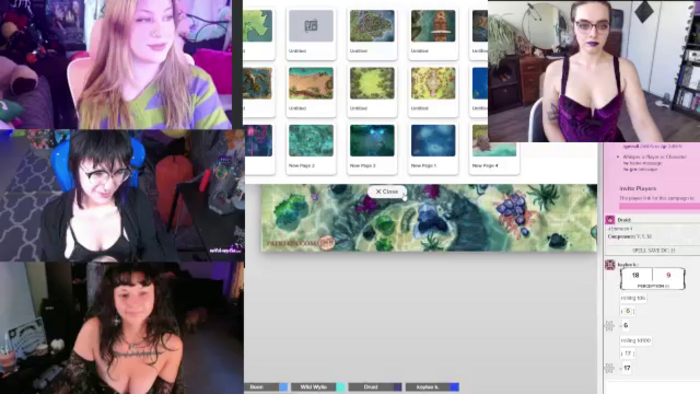Click the Perception roll result 18
The height and width of the screenshot is (394, 700).
(x=636, y=275)
